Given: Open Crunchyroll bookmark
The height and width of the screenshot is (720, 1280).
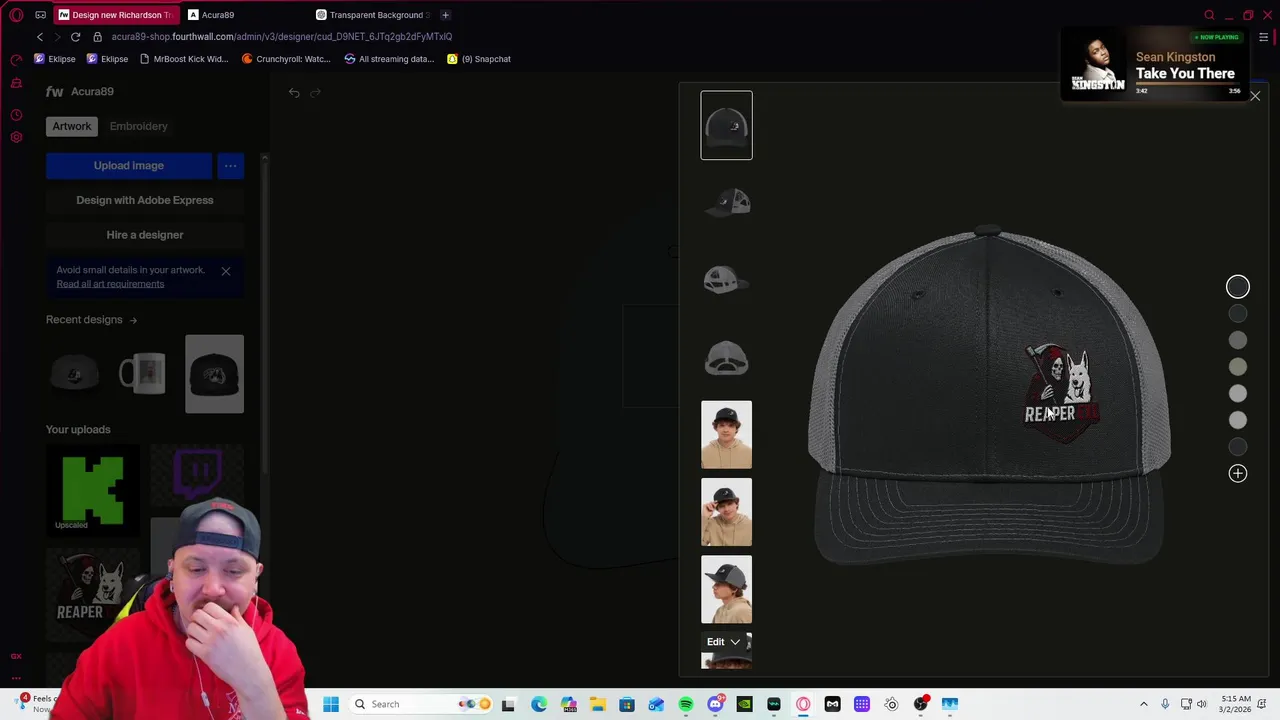Looking at the screenshot, I should [x=286, y=59].
